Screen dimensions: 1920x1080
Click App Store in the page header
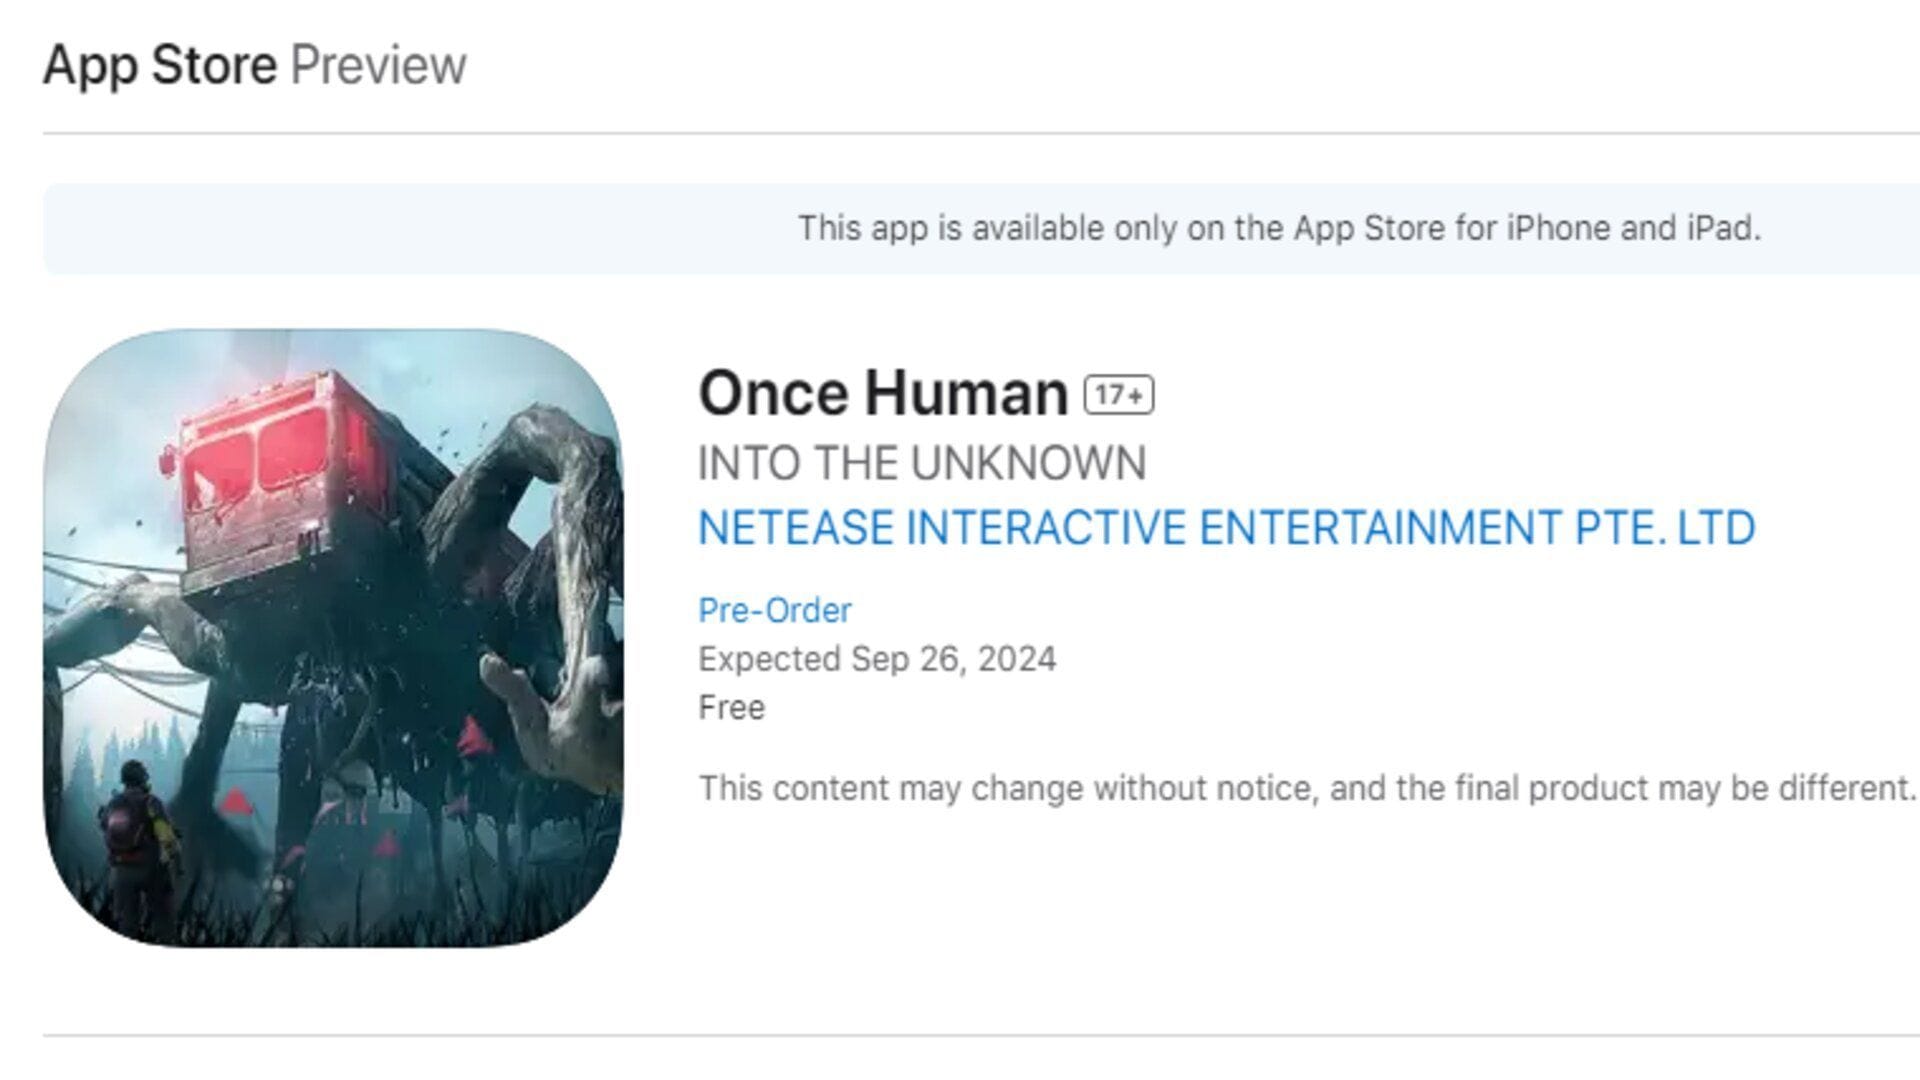pyautogui.click(x=163, y=63)
